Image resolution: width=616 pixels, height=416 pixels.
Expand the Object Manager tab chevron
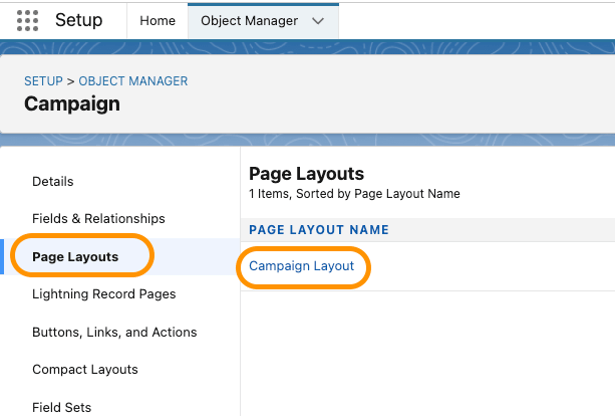click(318, 21)
